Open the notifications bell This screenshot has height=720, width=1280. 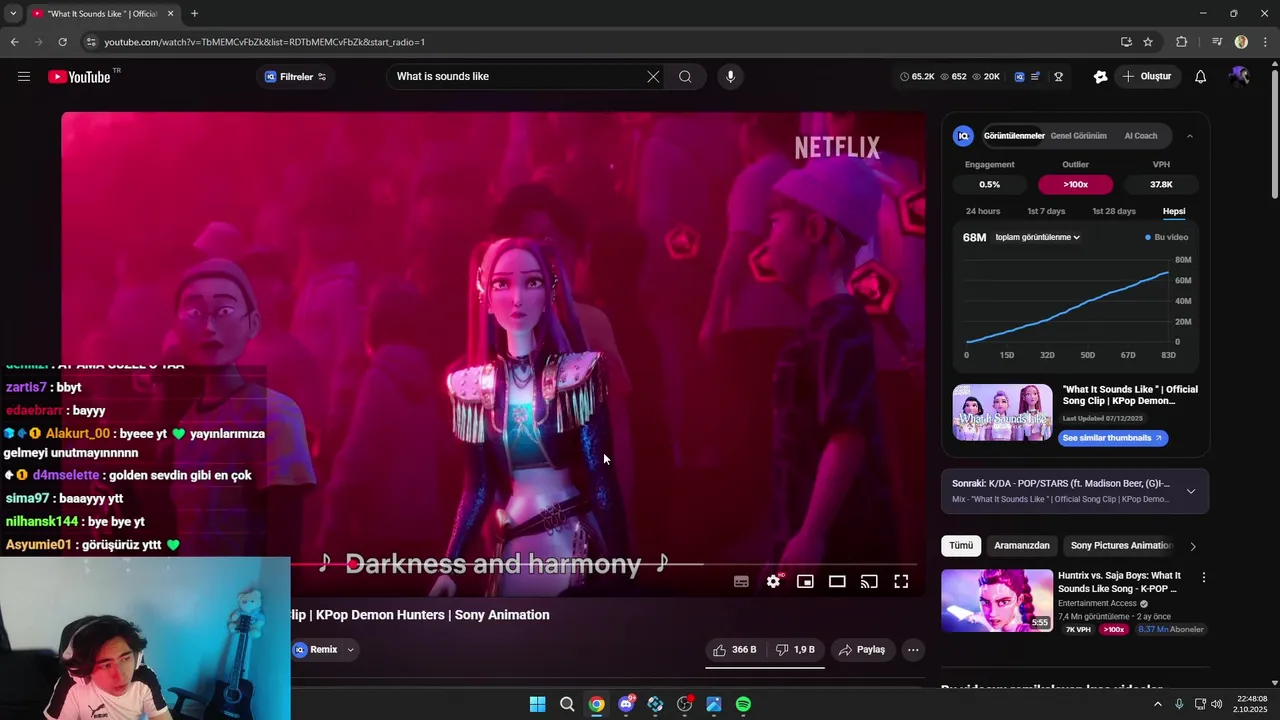(1201, 77)
